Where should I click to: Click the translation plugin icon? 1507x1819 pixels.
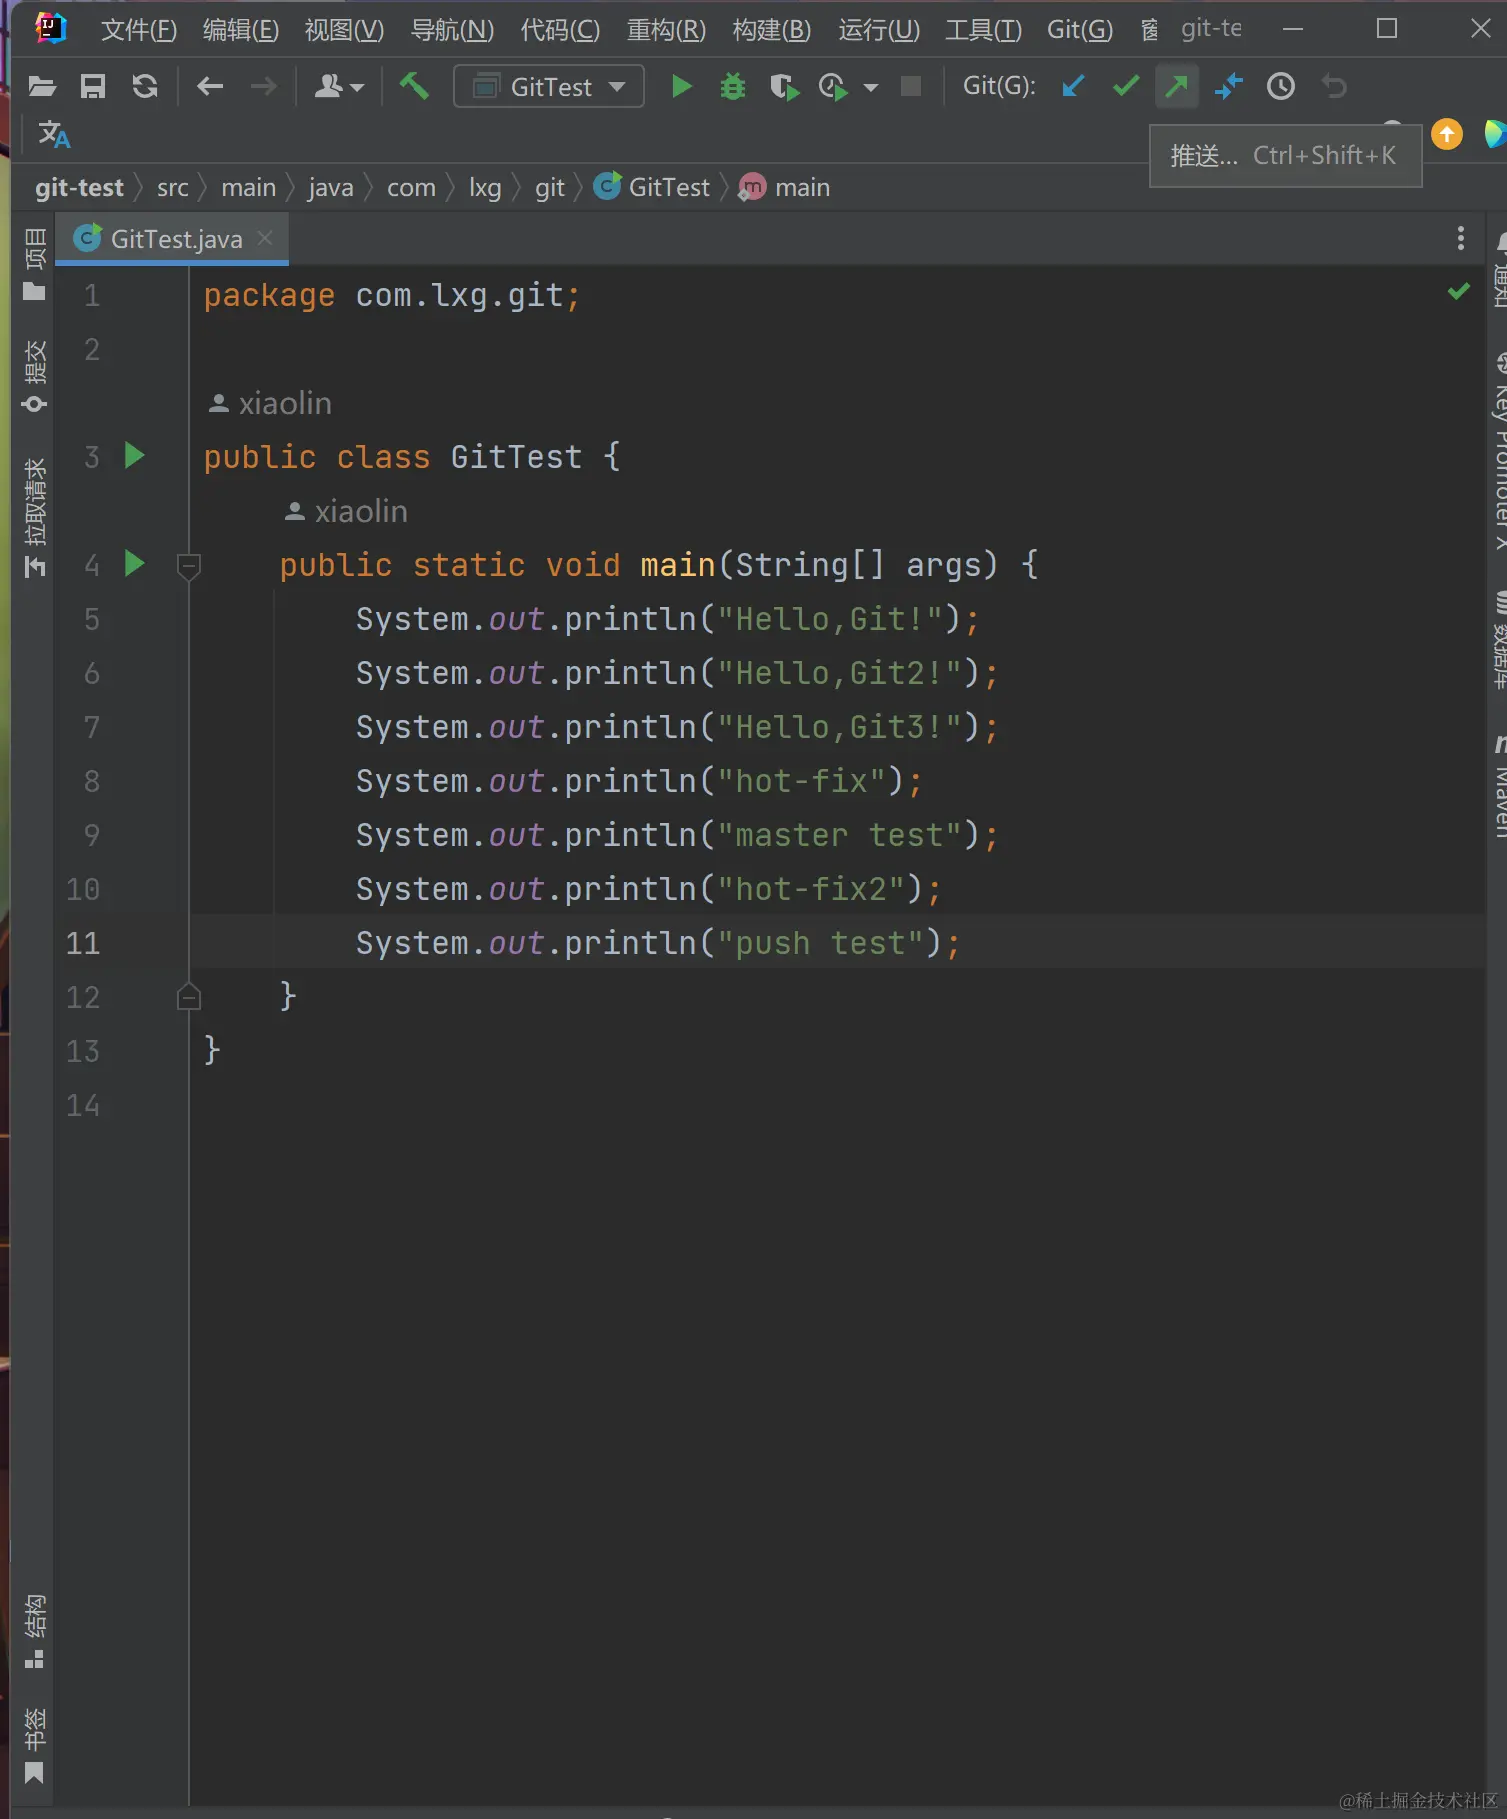coord(54,135)
